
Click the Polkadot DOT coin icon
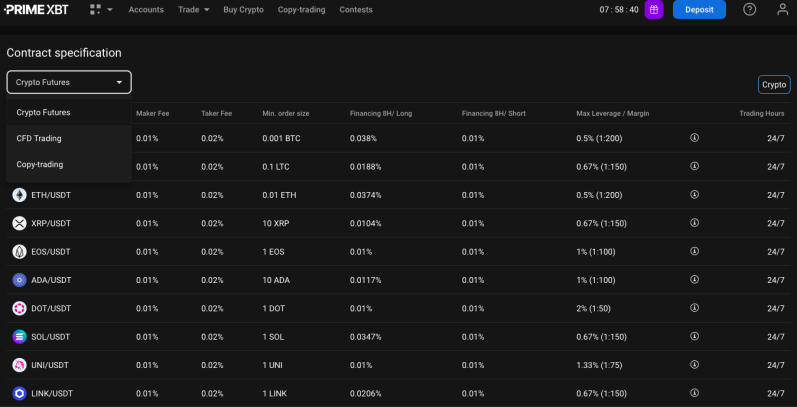pyautogui.click(x=19, y=308)
